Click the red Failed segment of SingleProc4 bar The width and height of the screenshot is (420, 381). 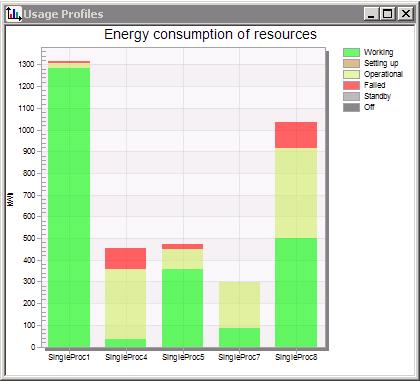click(x=125, y=258)
